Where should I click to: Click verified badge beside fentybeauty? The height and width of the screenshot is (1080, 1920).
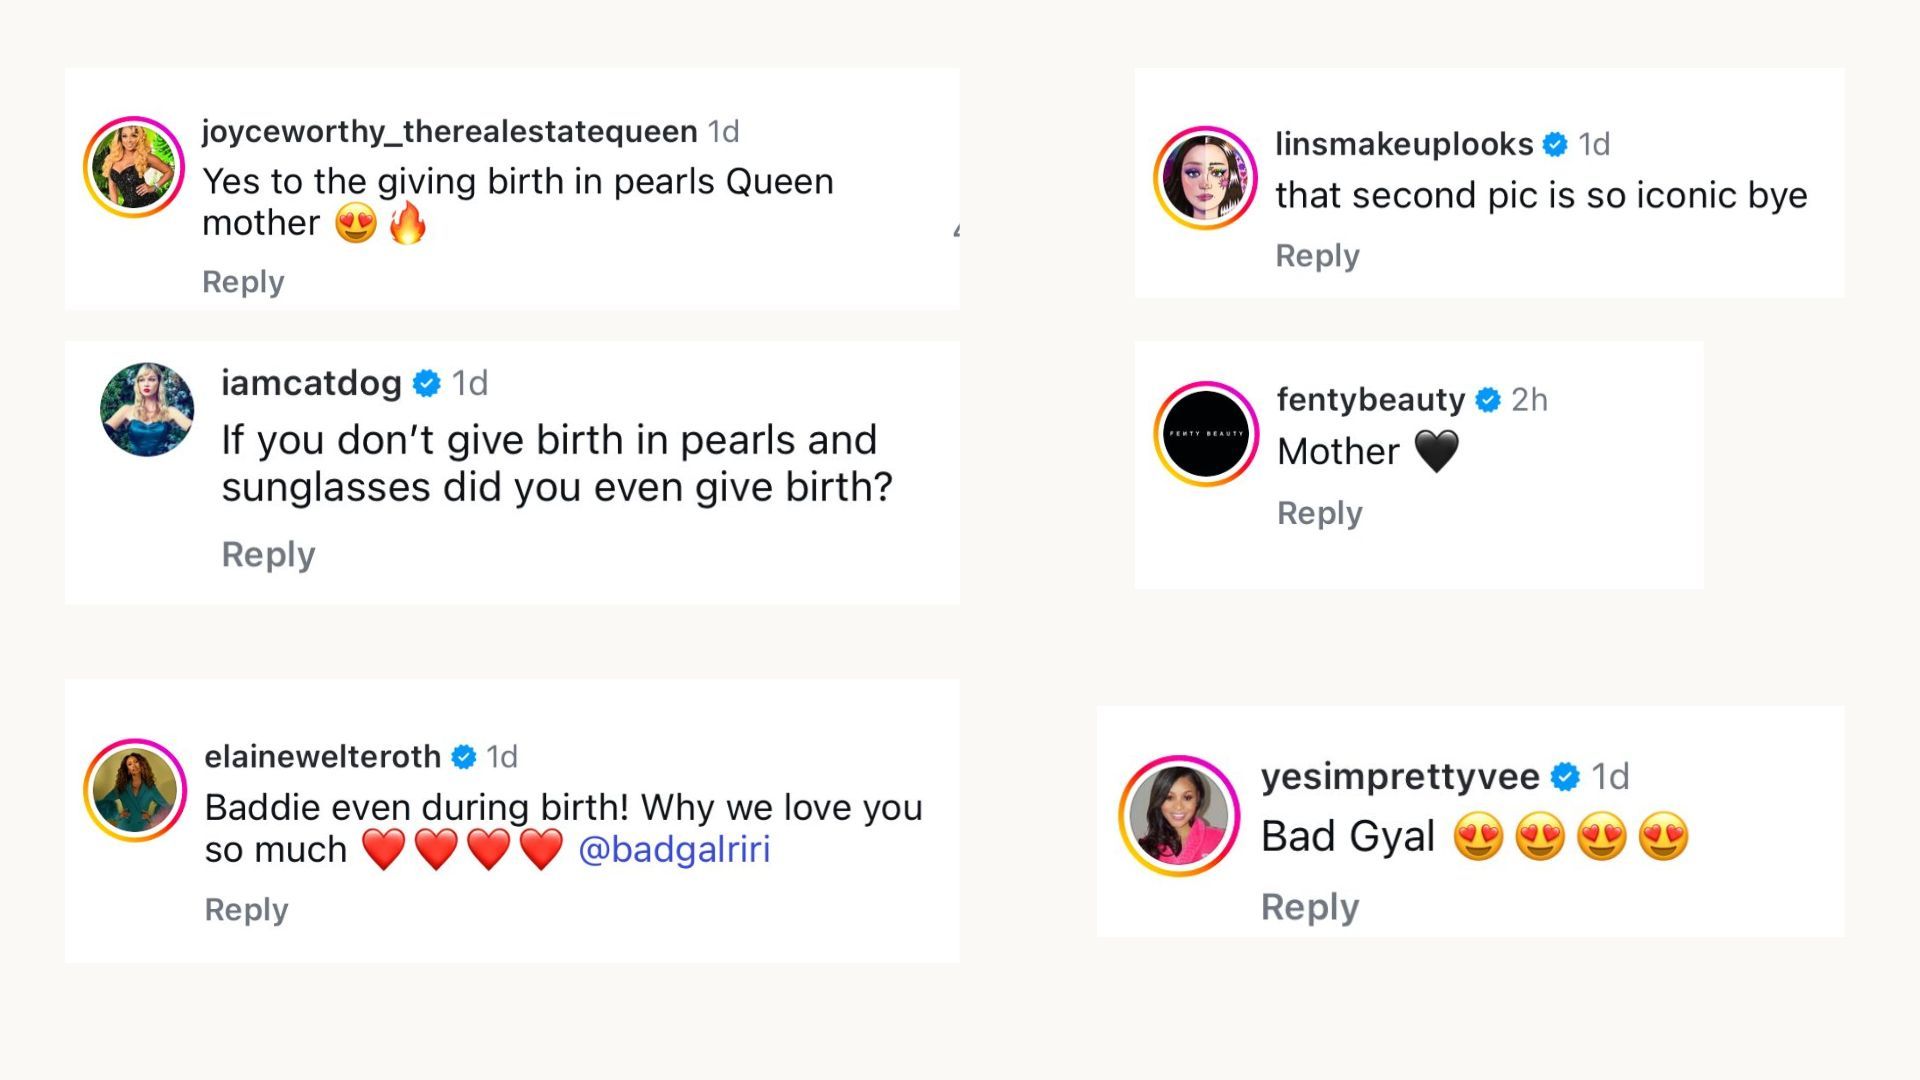pyautogui.click(x=1488, y=400)
